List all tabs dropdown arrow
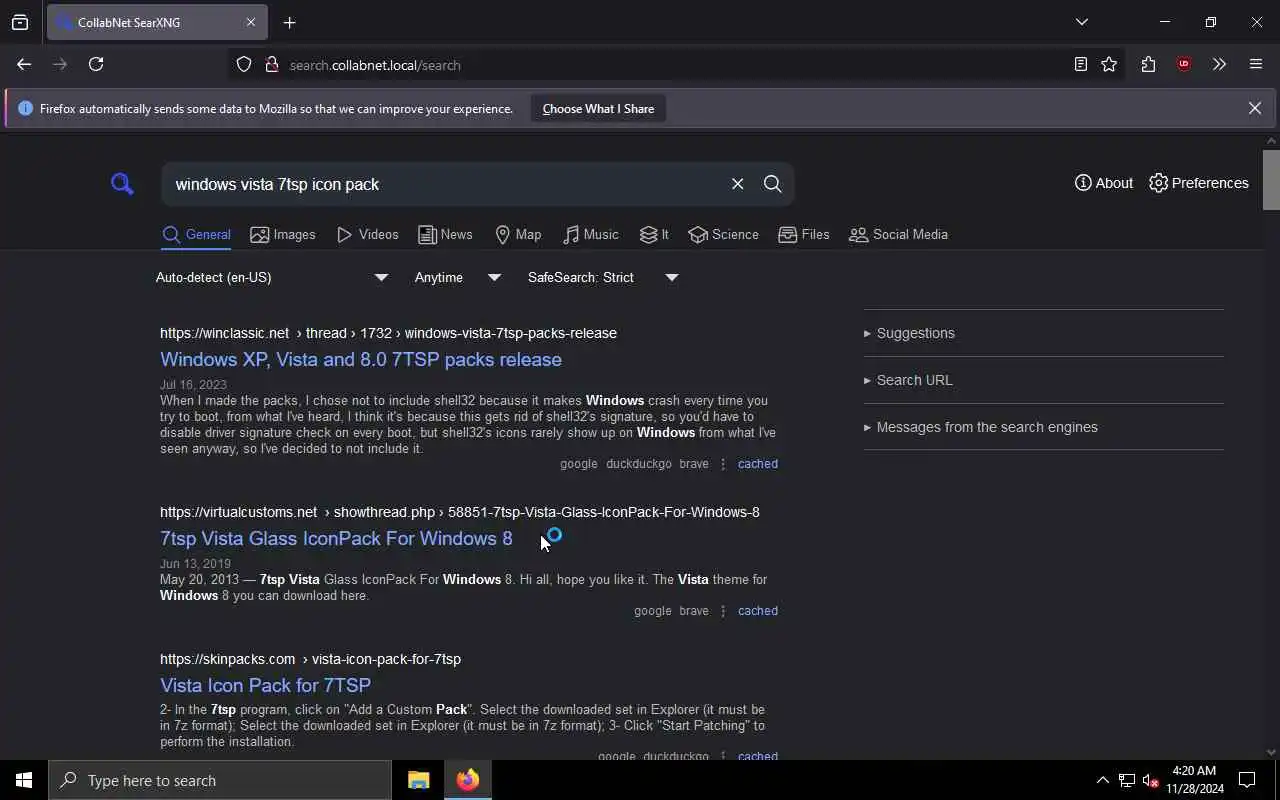Image resolution: width=1280 pixels, height=800 pixels. pyautogui.click(x=1081, y=22)
